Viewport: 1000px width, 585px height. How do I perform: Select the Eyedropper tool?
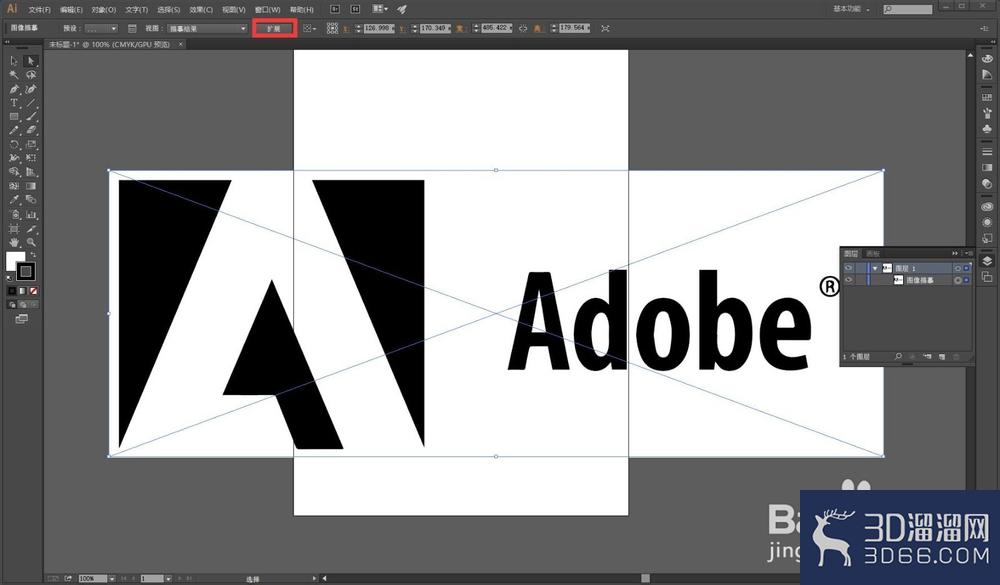13,200
